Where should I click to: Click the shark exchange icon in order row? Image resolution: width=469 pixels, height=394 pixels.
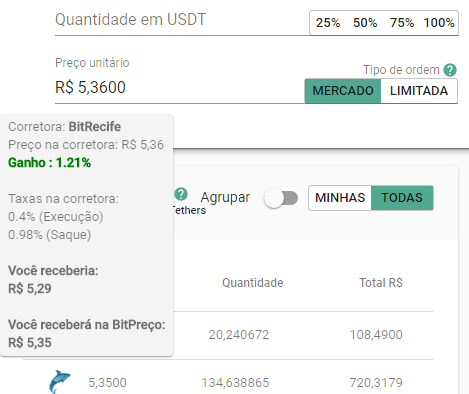60,382
